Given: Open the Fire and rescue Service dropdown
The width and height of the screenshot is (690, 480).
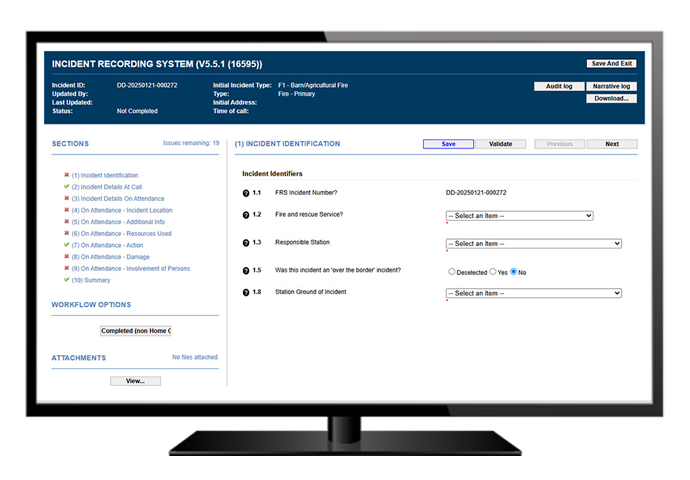Looking at the screenshot, I should pyautogui.click(x=519, y=215).
